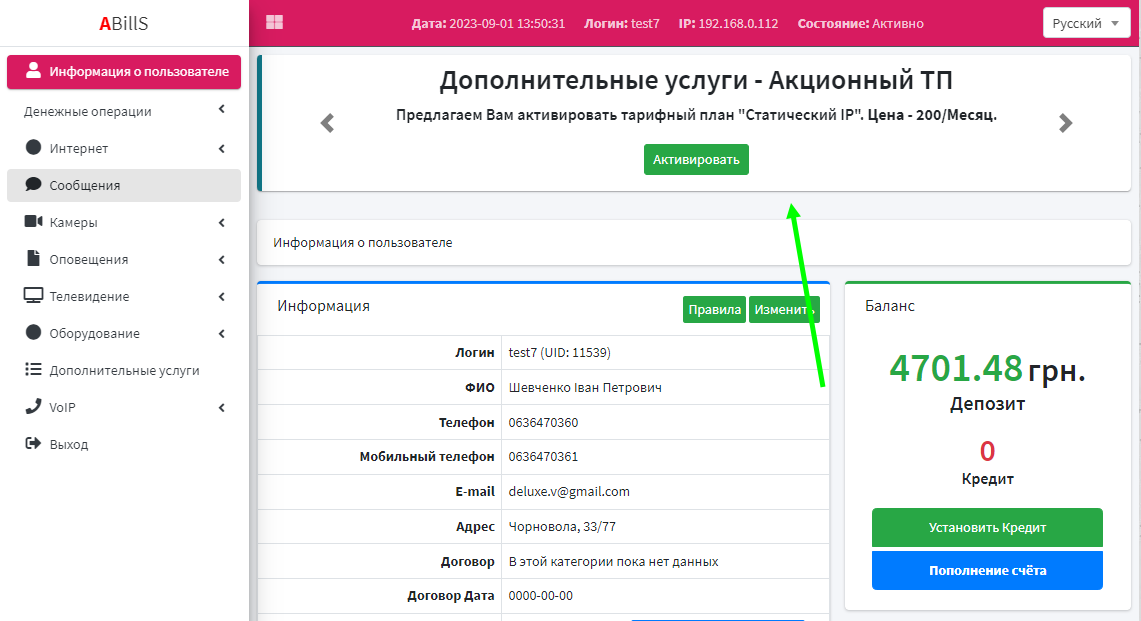Expand the Интернет menu chevron
The image size is (1141, 621).
(x=221, y=148)
